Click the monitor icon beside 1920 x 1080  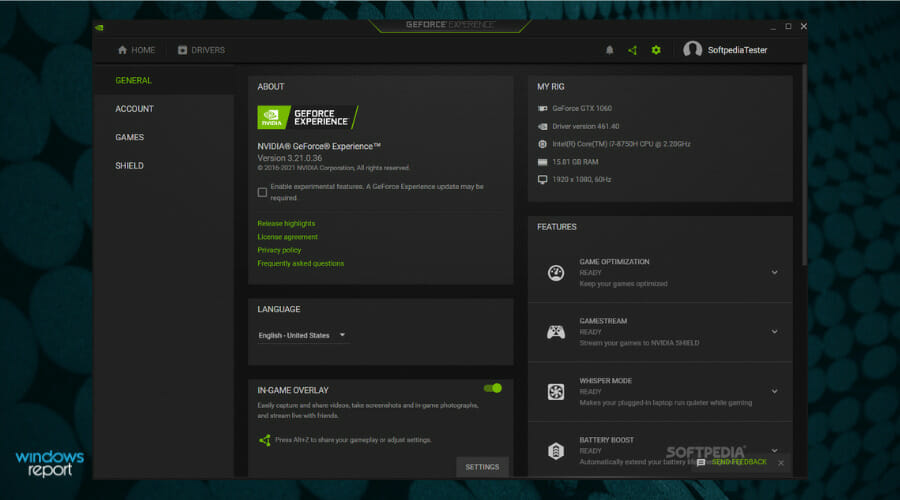point(542,180)
